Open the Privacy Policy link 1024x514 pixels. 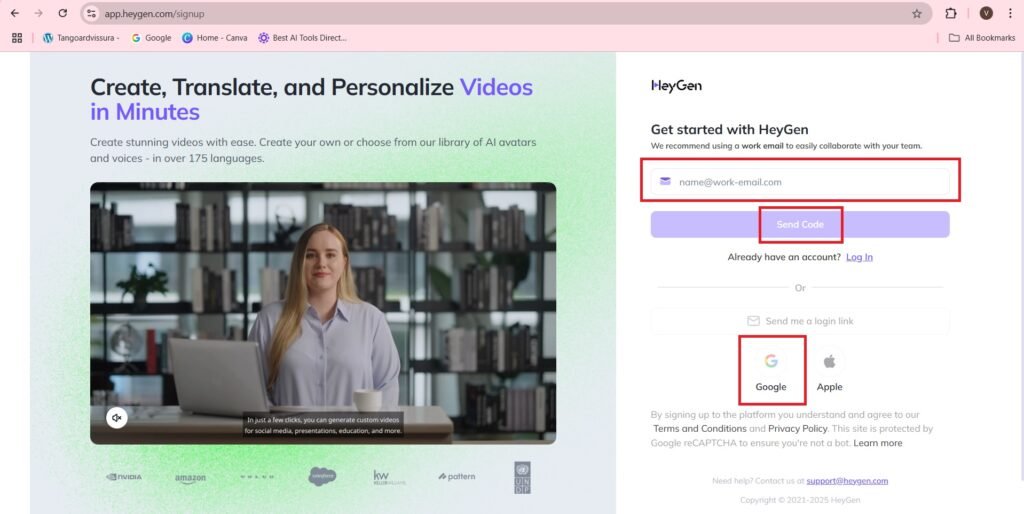pyautogui.click(x=797, y=428)
